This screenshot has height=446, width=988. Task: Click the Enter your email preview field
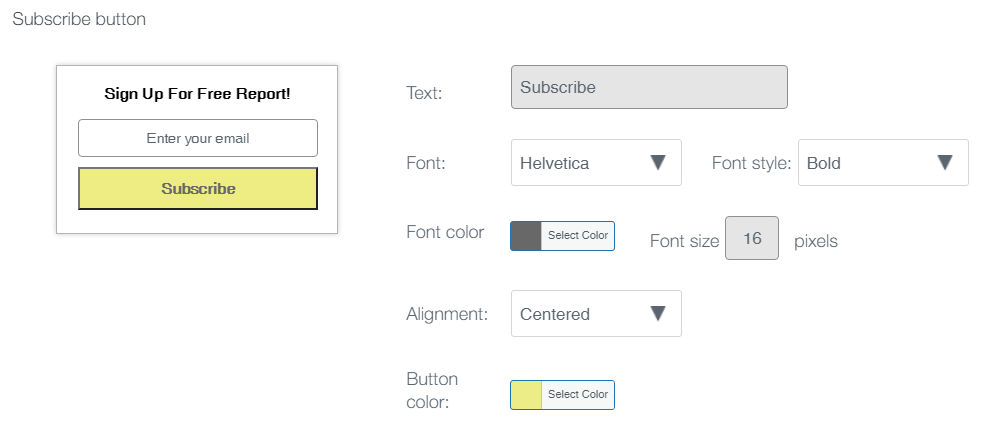(198, 138)
